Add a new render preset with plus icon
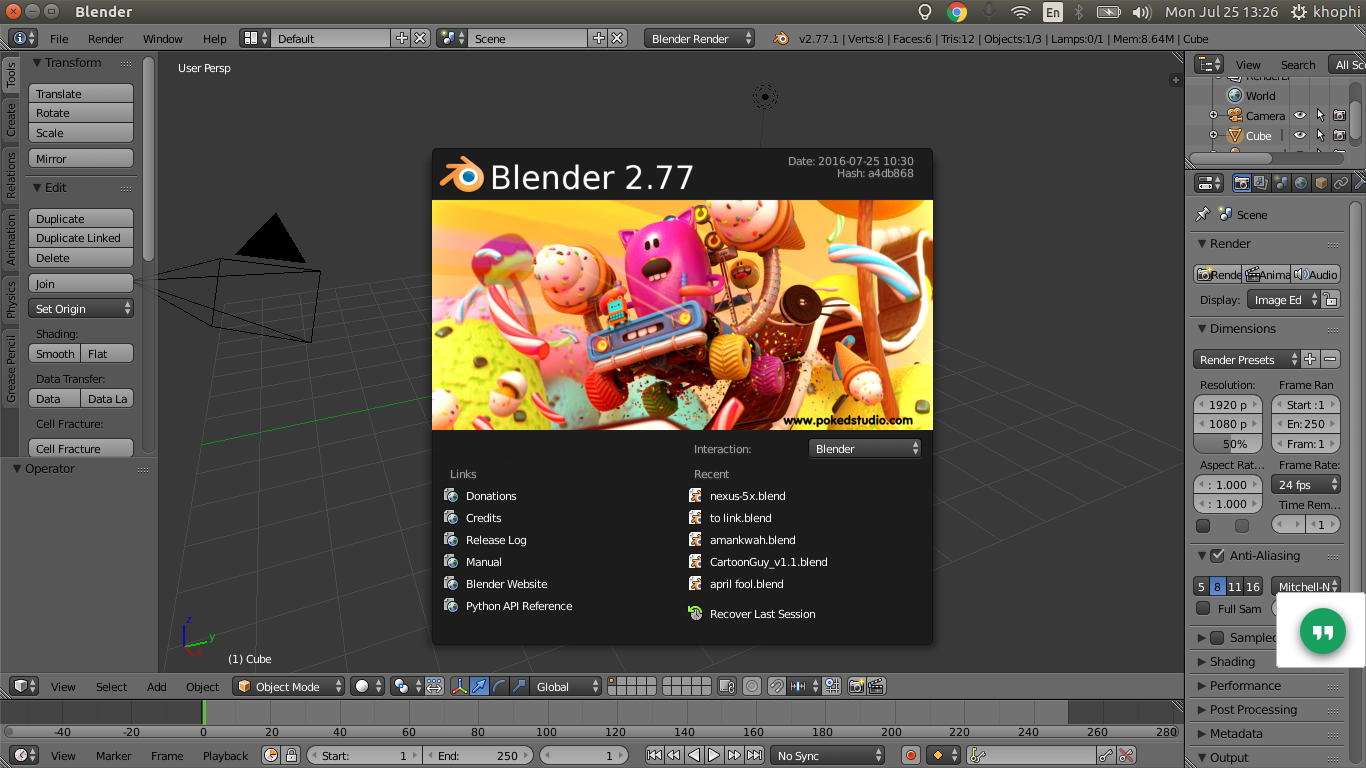 1310,359
